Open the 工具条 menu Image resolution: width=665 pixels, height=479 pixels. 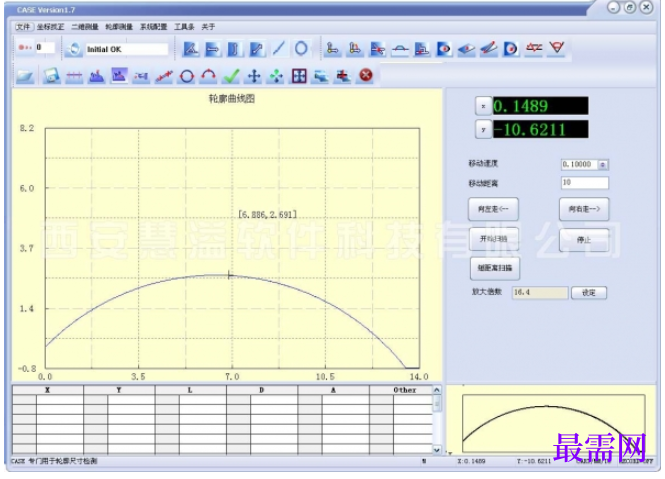pos(184,27)
